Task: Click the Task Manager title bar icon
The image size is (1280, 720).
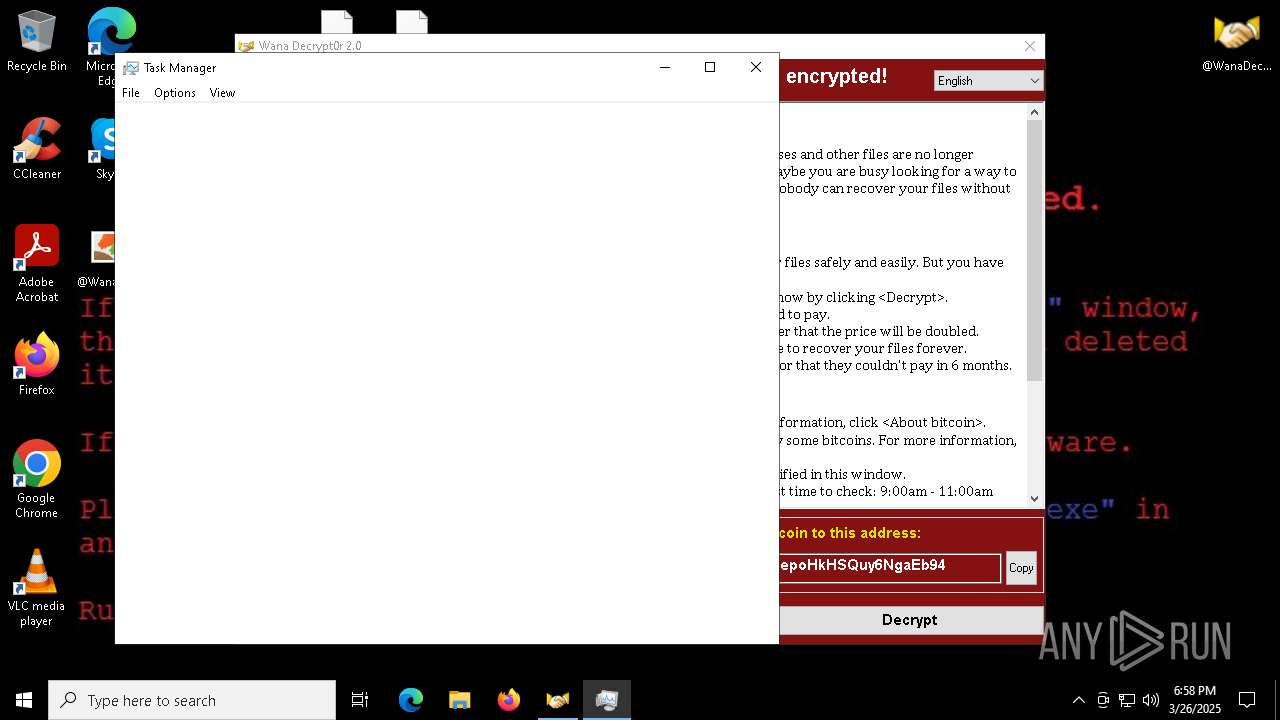Action: click(x=131, y=68)
